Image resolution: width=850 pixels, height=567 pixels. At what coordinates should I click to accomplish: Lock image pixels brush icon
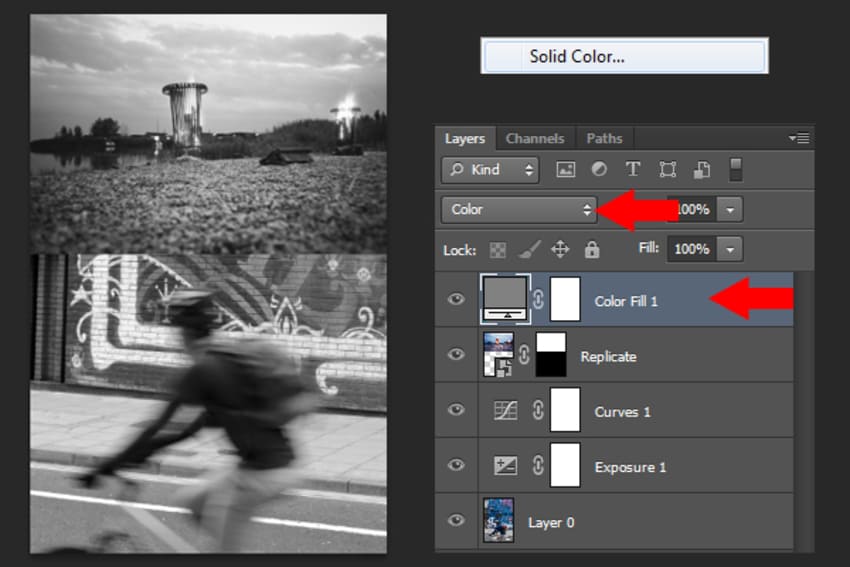[529, 250]
